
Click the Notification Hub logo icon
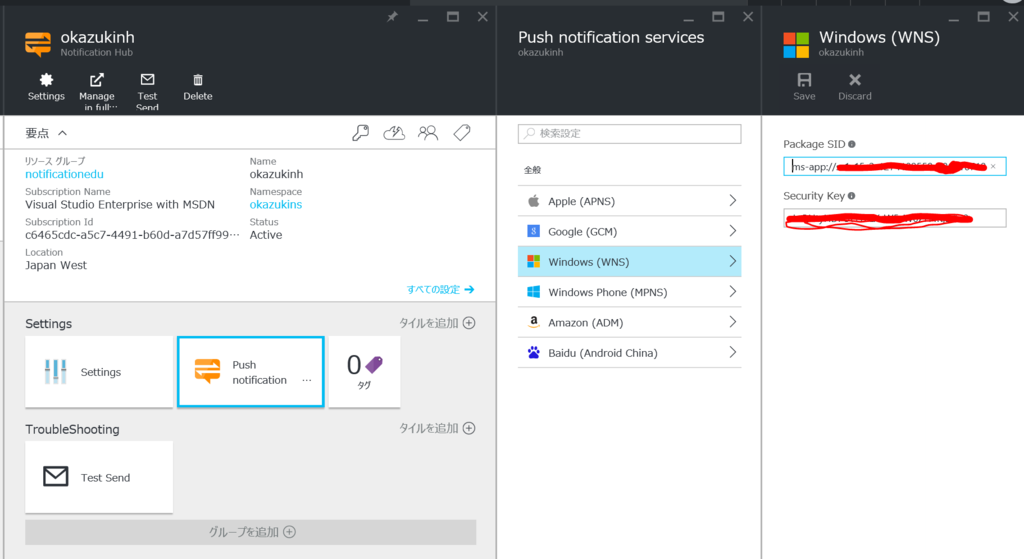coord(38,44)
